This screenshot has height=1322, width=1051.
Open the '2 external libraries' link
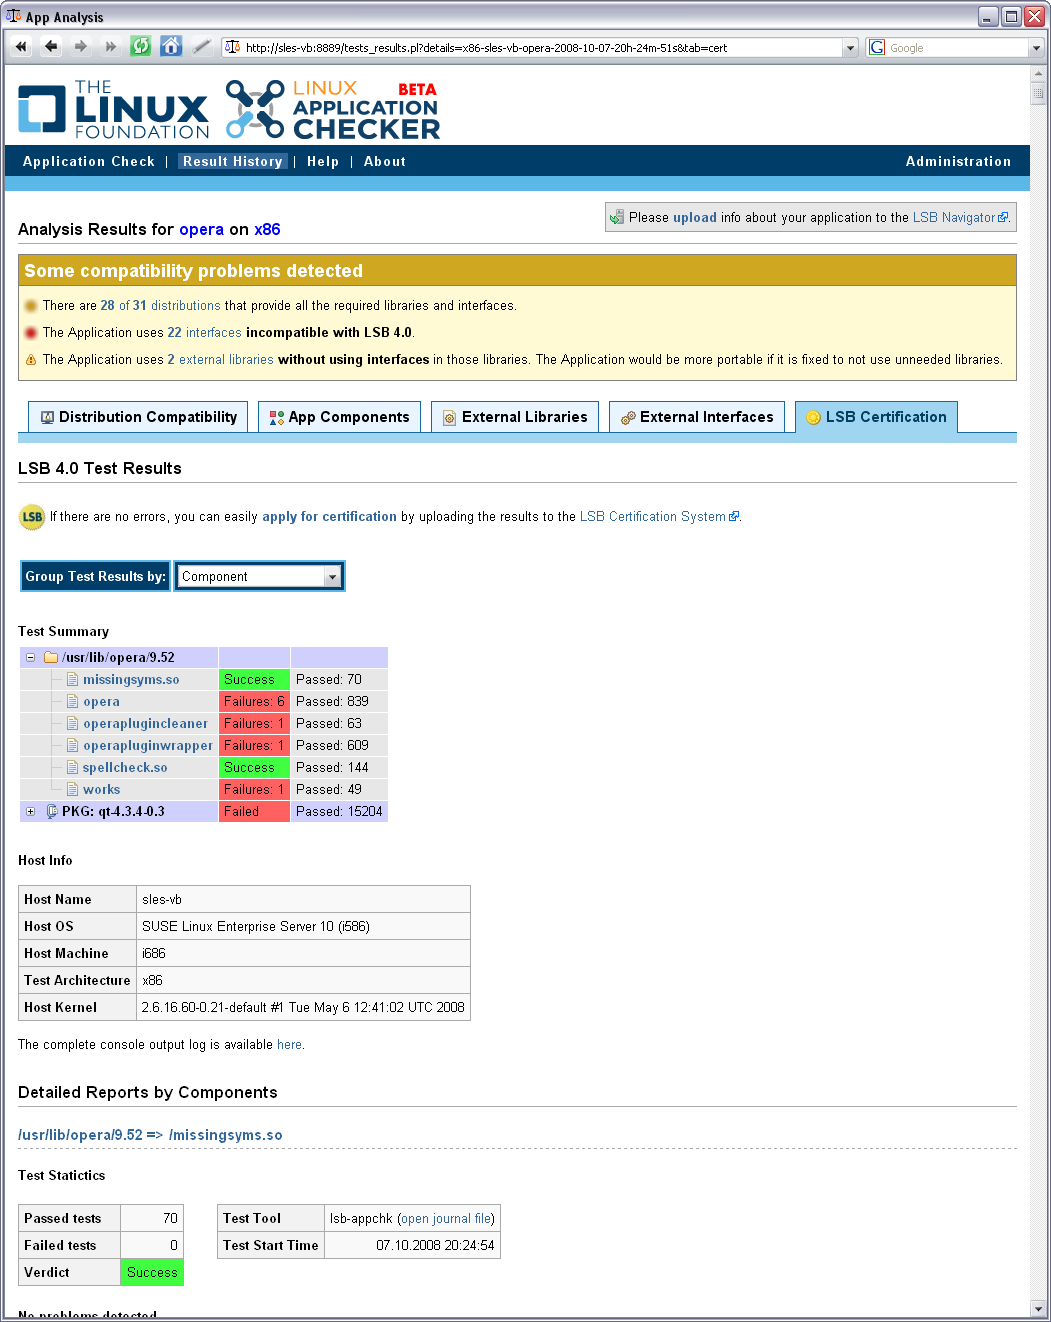pos(220,360)
